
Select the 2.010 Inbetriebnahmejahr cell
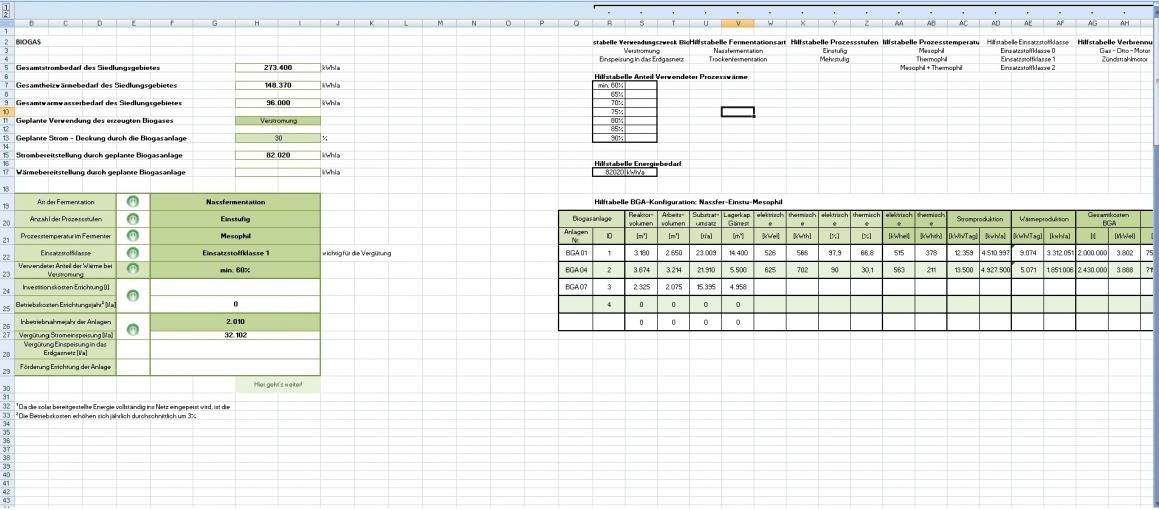click(235, 322)
